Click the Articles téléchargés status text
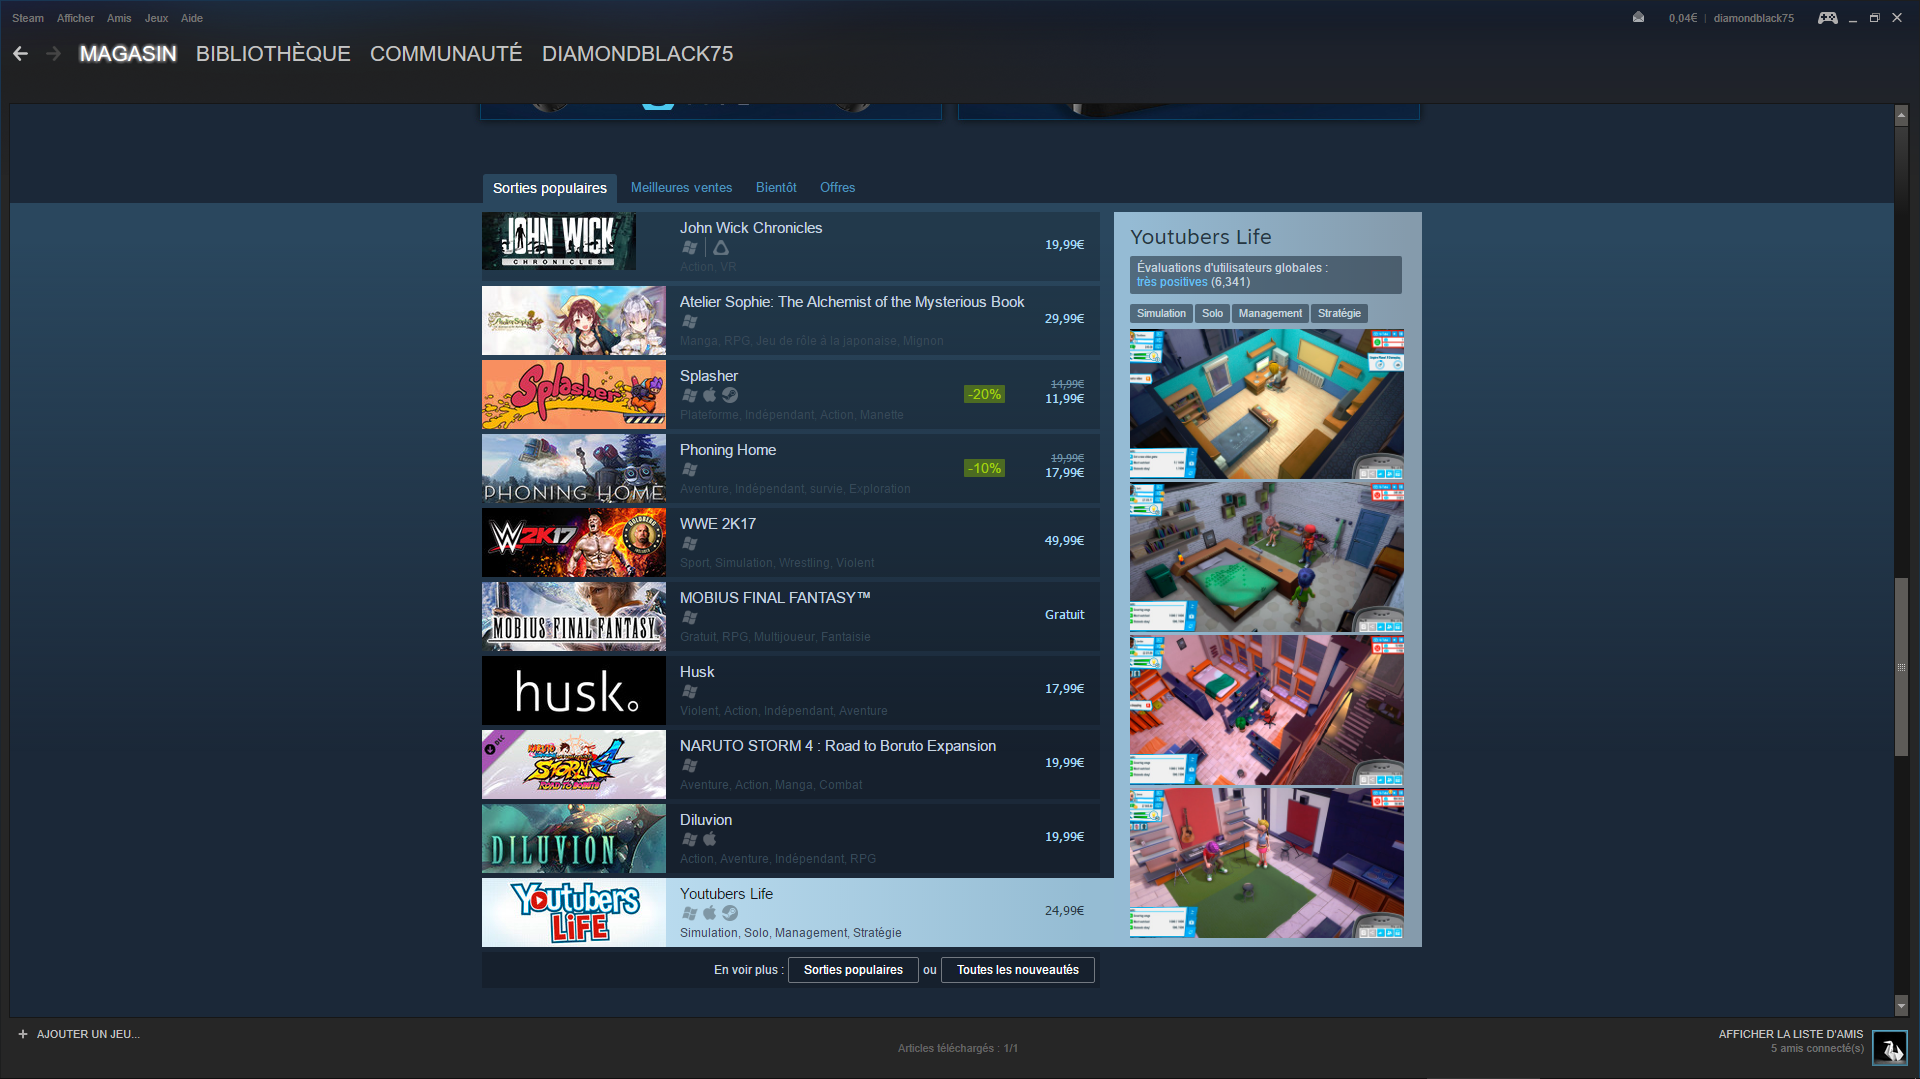The width and height of the screenshot is (1920, 1079). tap(958, 1049)
